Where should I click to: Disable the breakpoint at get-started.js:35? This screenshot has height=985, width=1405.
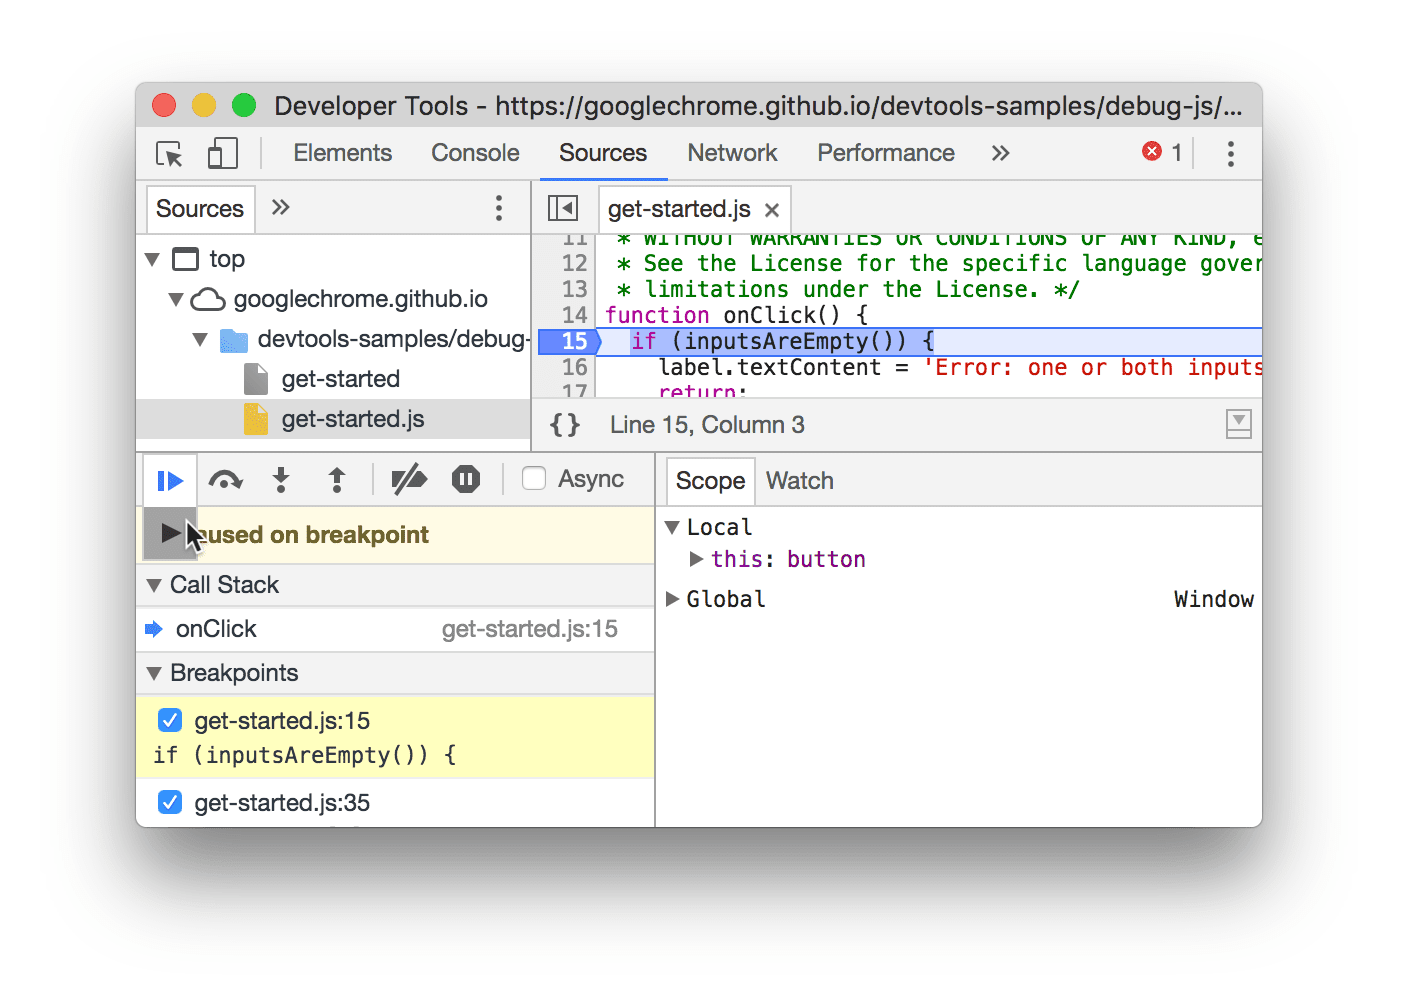point(170,802)
